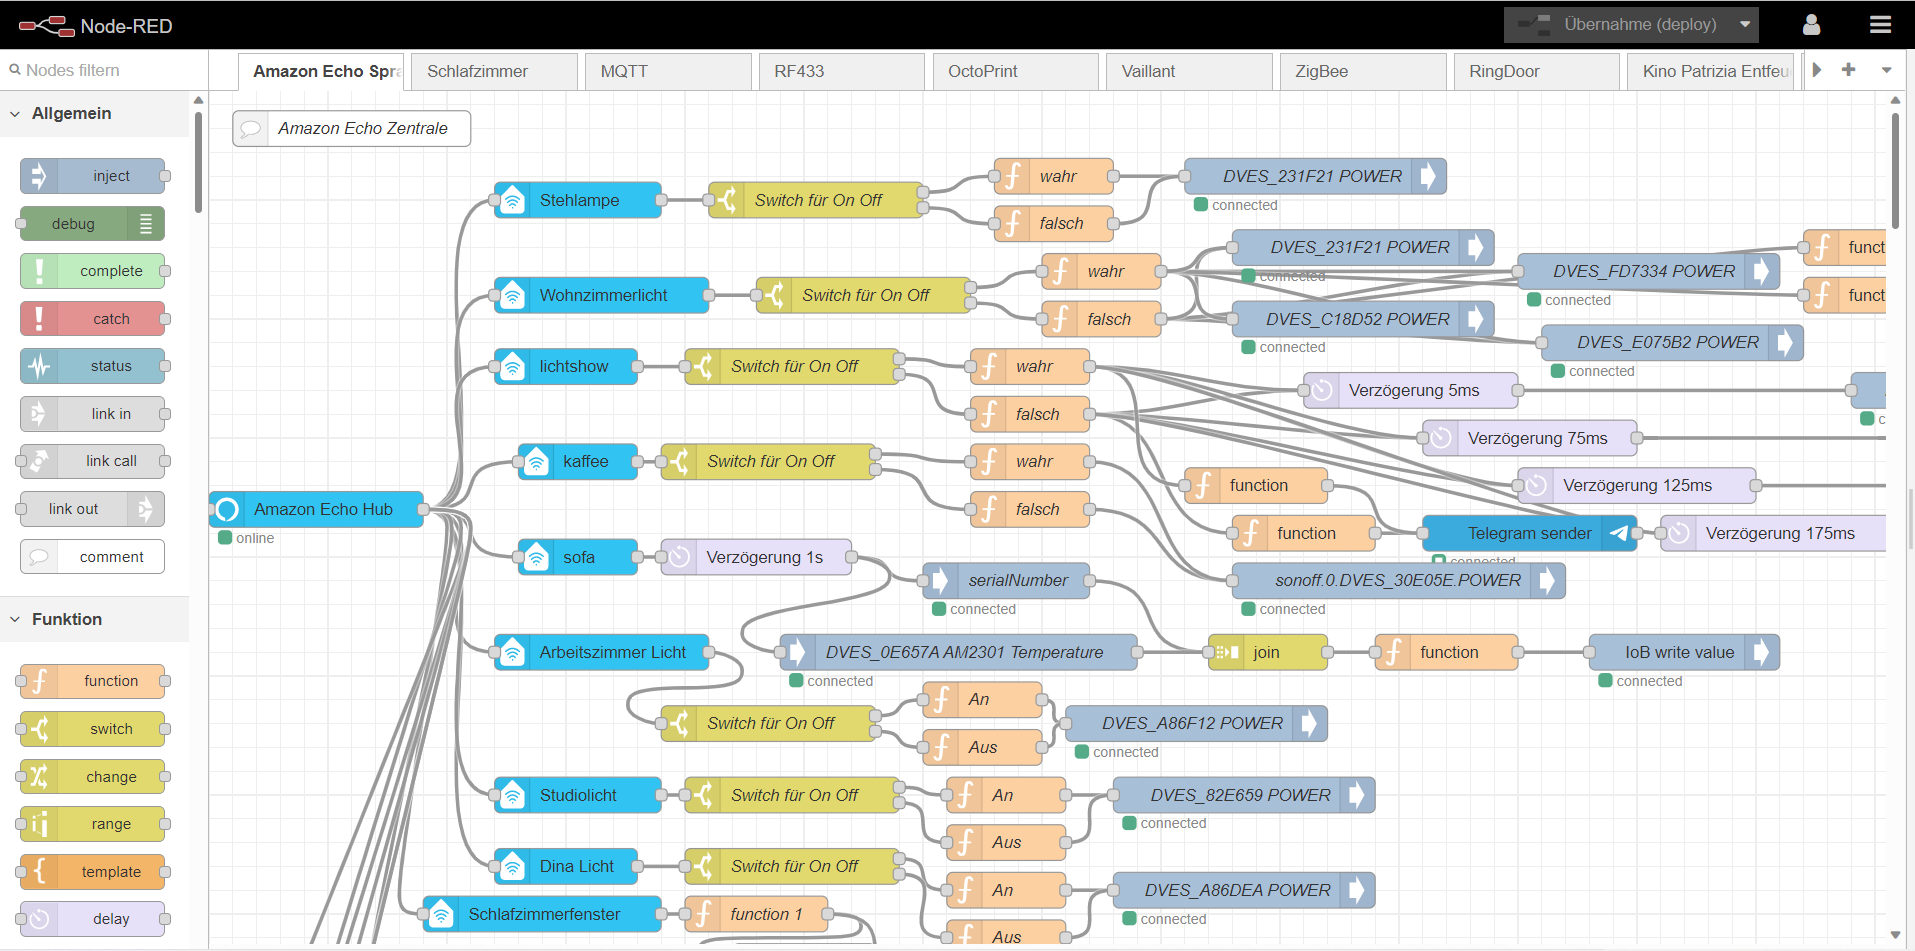The width and height of the screenshot is (1915, 951).
Task: Open the OctoPrint flow tab
Action: pyautogui.click(x=1015, y=72)
